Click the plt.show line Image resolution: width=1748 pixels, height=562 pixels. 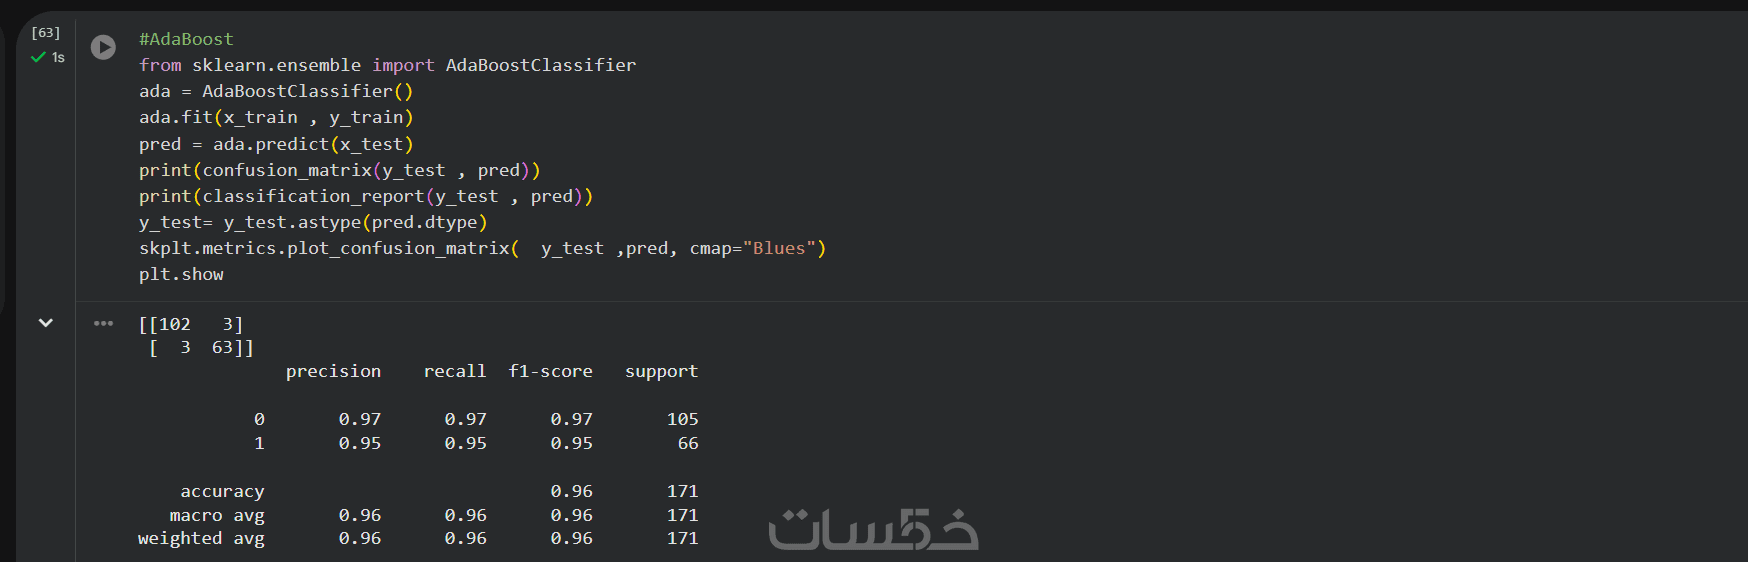(x=181, y=274)
